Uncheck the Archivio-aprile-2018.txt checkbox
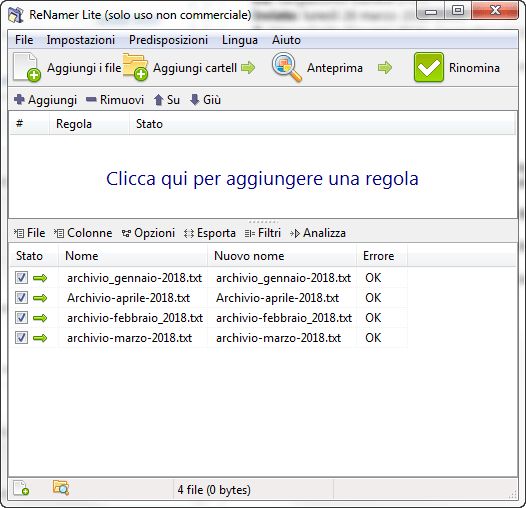This screenshot has width=526, height=508. click(21, 298)
